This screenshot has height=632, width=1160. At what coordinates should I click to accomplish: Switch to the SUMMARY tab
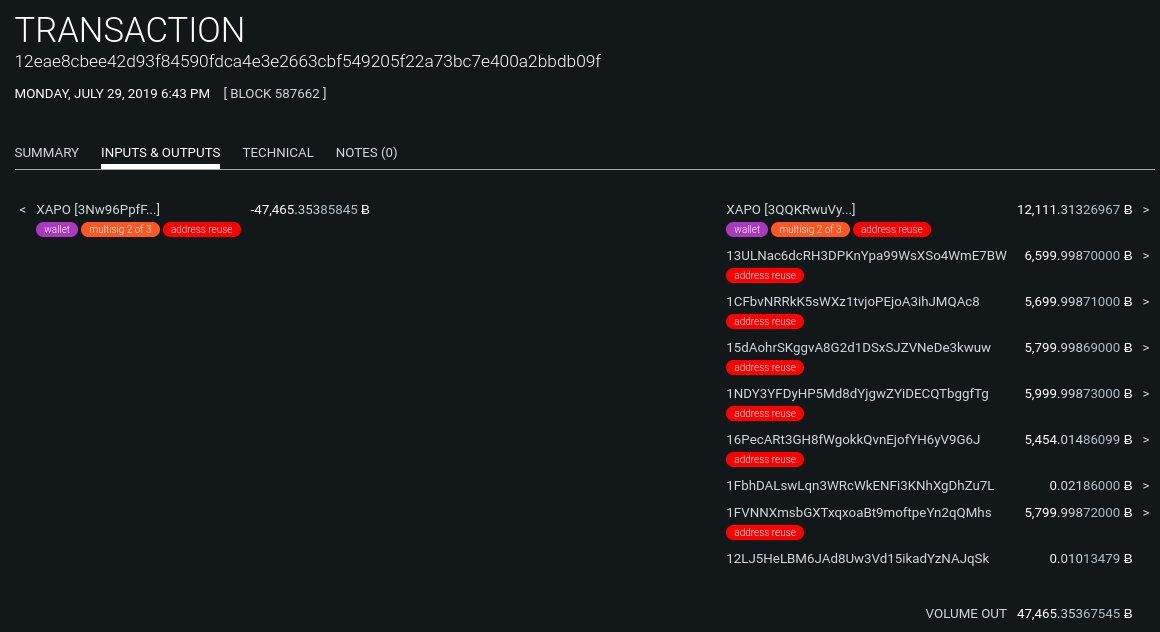(46, 152)
